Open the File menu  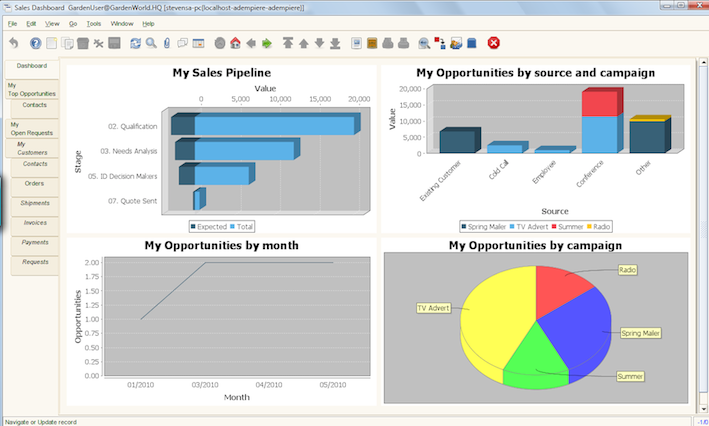point(12,22)
